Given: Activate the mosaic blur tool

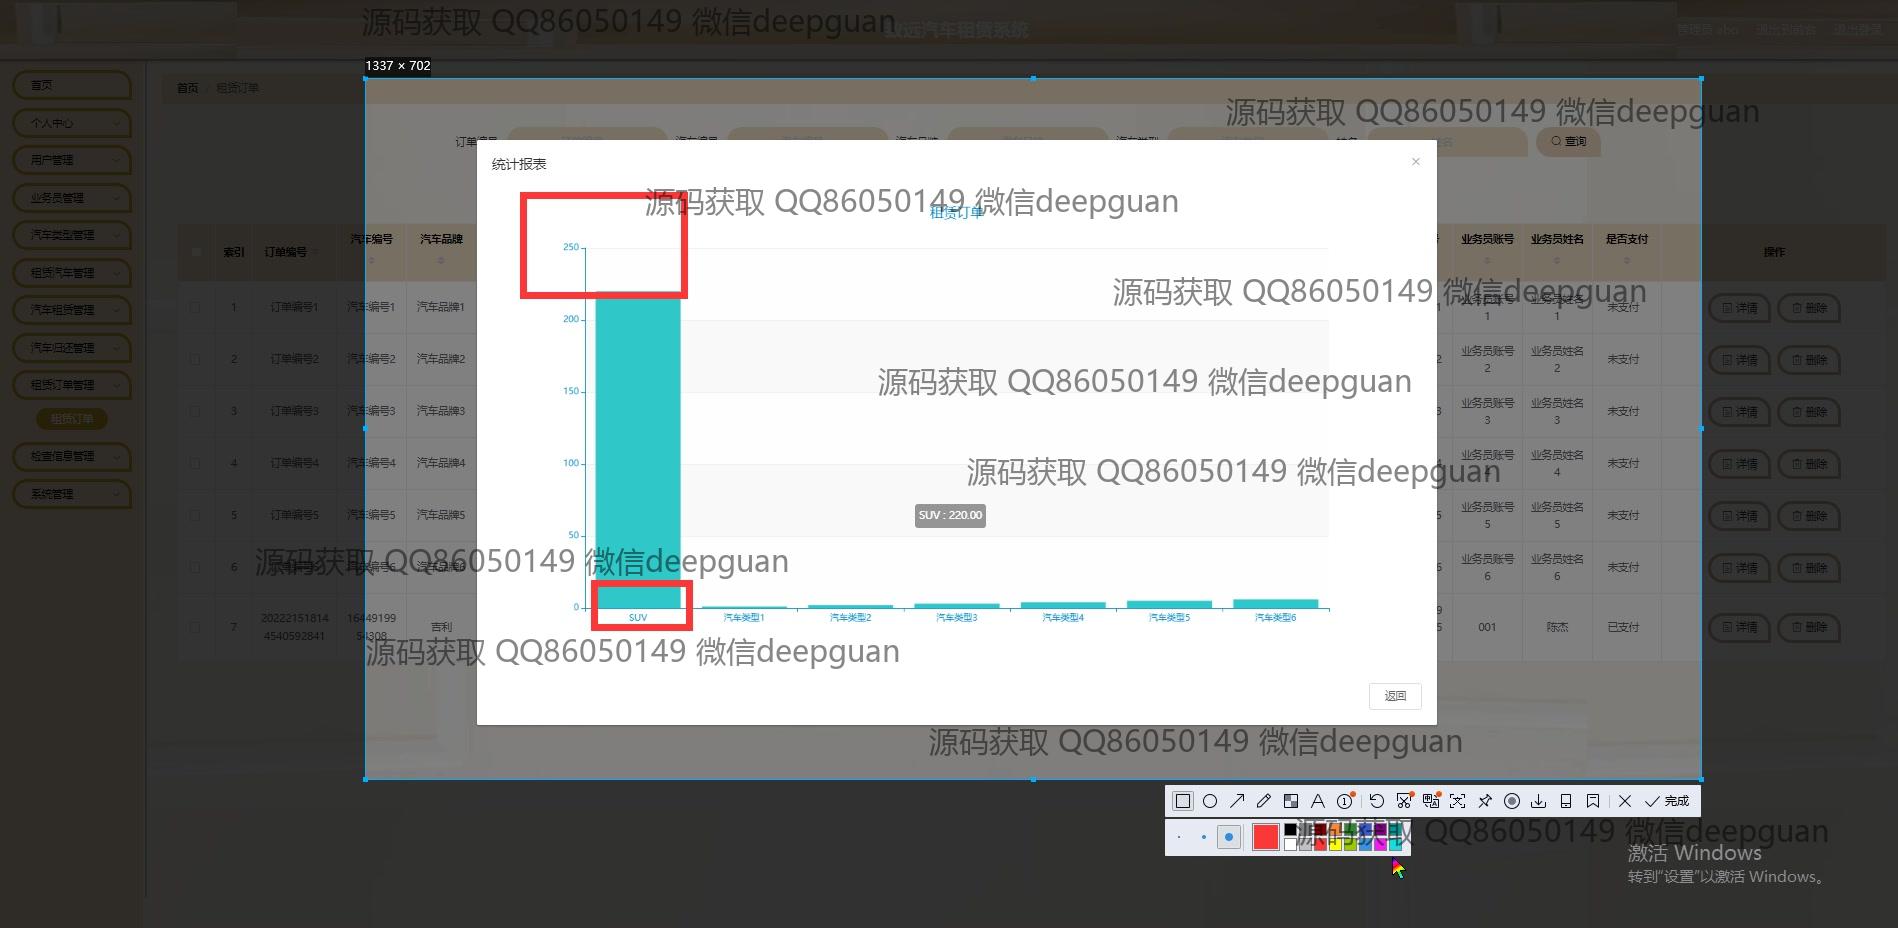Looking at the screenshot, I should pyautogui.click(x=1291, y=801).
